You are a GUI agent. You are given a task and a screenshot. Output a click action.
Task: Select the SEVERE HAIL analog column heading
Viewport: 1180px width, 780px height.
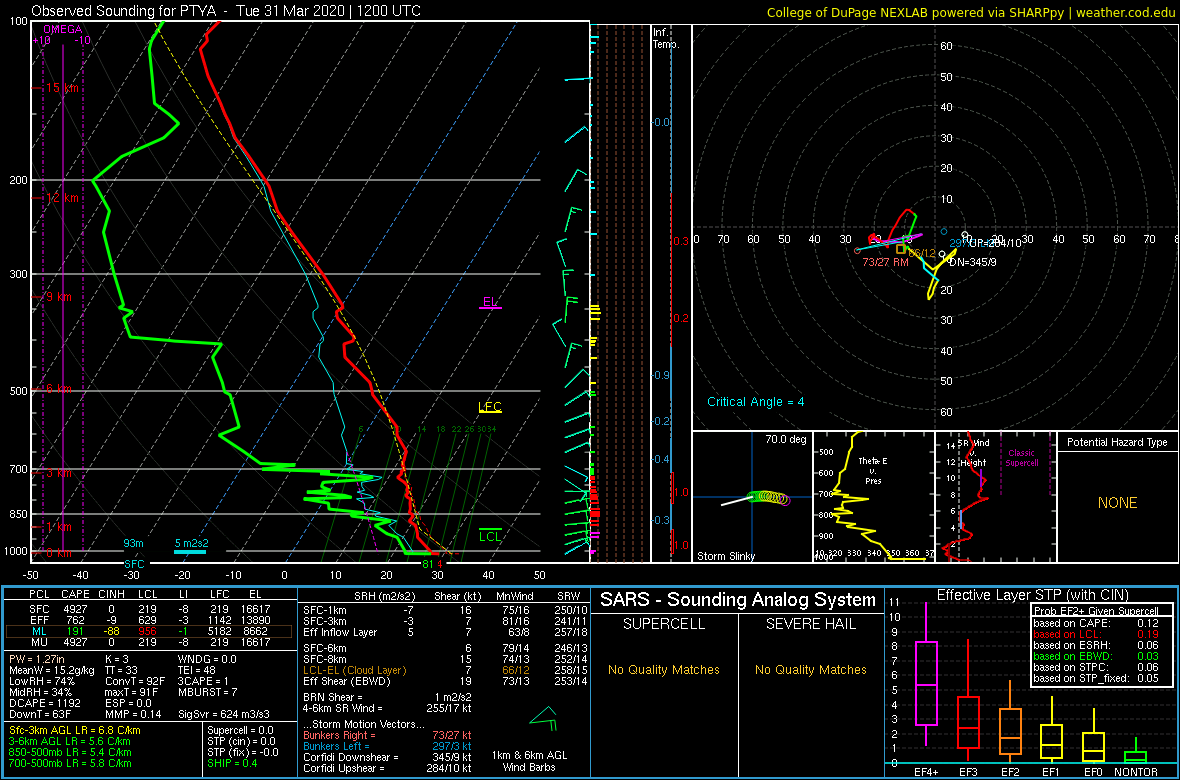[x=811, y=624]
